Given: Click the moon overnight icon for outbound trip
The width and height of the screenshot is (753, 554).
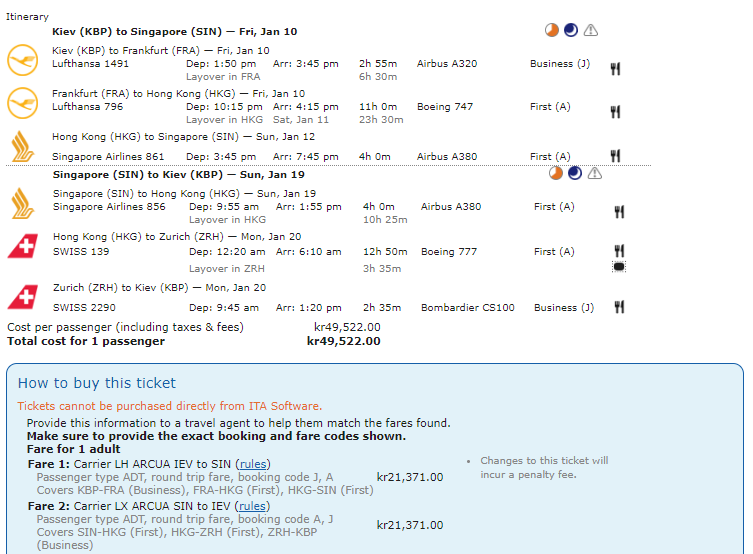Looking at the screenshot, I should point(571,31).
